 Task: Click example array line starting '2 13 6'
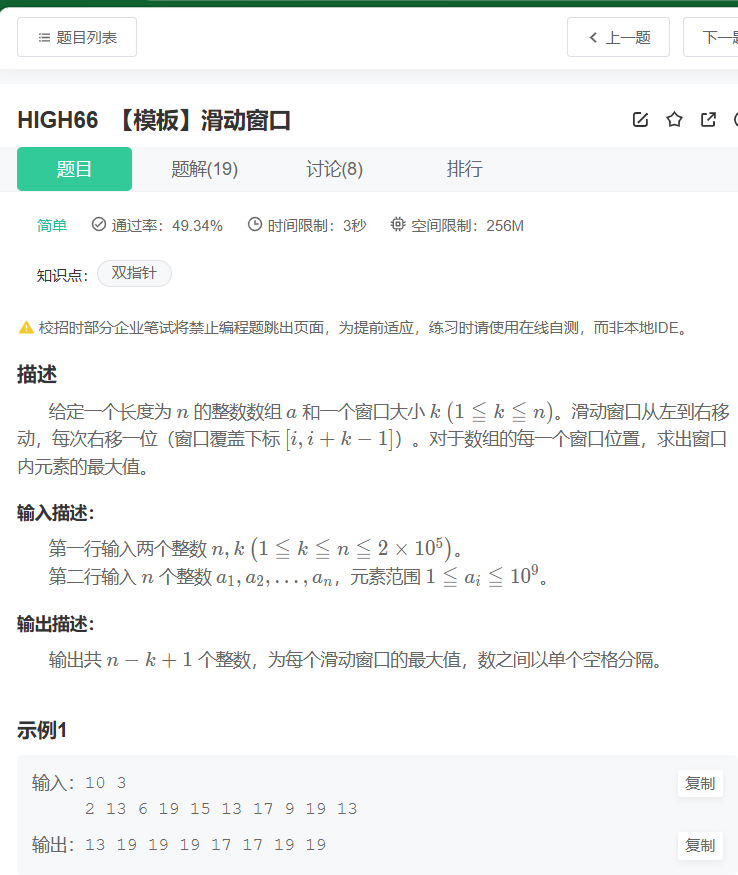click(221, 809)
